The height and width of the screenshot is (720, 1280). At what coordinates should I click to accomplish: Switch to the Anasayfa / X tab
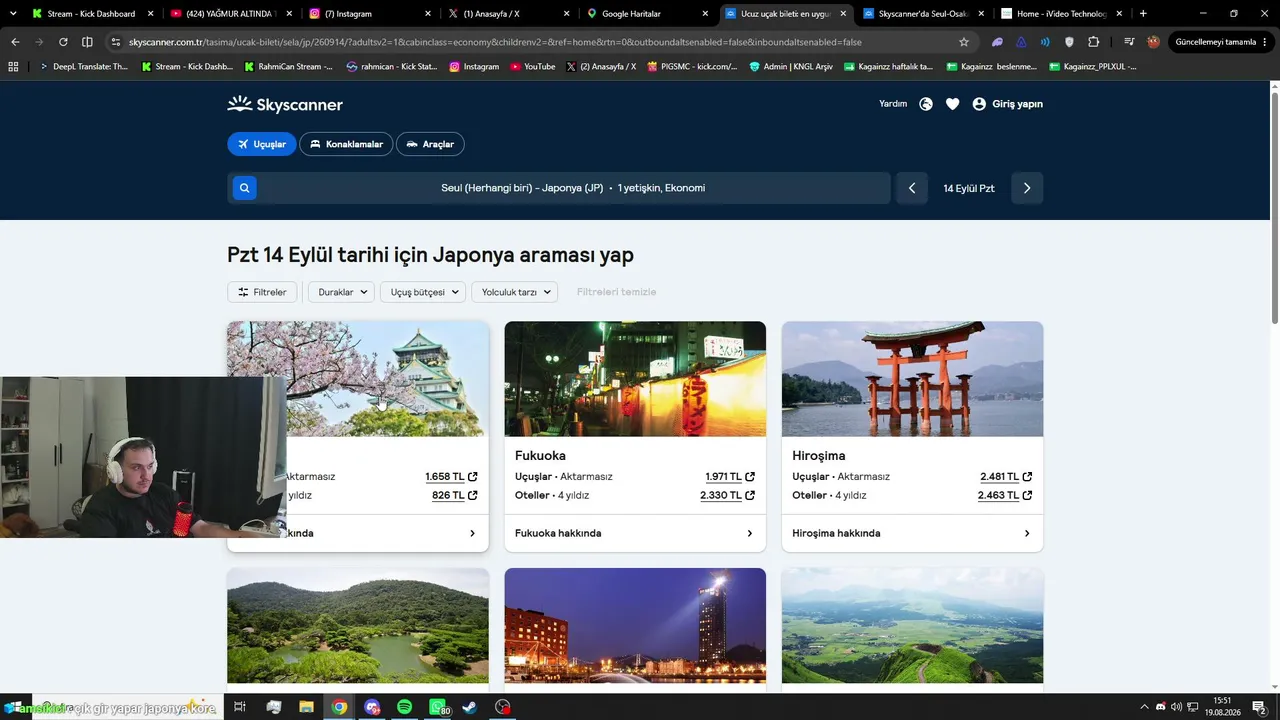click(508, 14)
